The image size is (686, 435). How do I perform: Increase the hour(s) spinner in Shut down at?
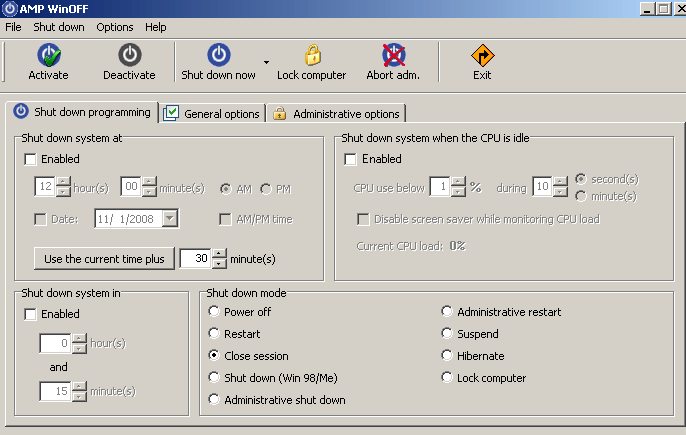click(x=63, y=182)
